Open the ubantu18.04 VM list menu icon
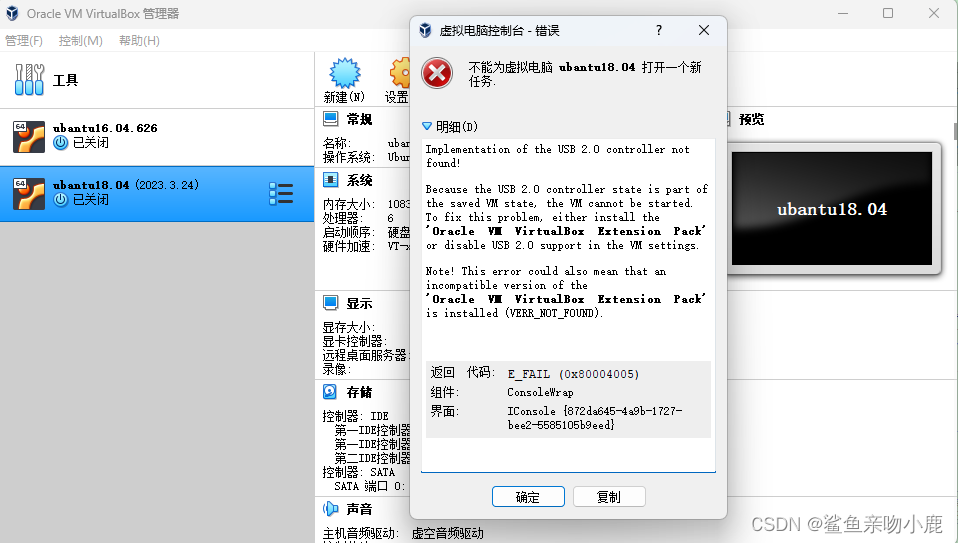The height and width of the screenshot is (543, 958). coord(281,194)
